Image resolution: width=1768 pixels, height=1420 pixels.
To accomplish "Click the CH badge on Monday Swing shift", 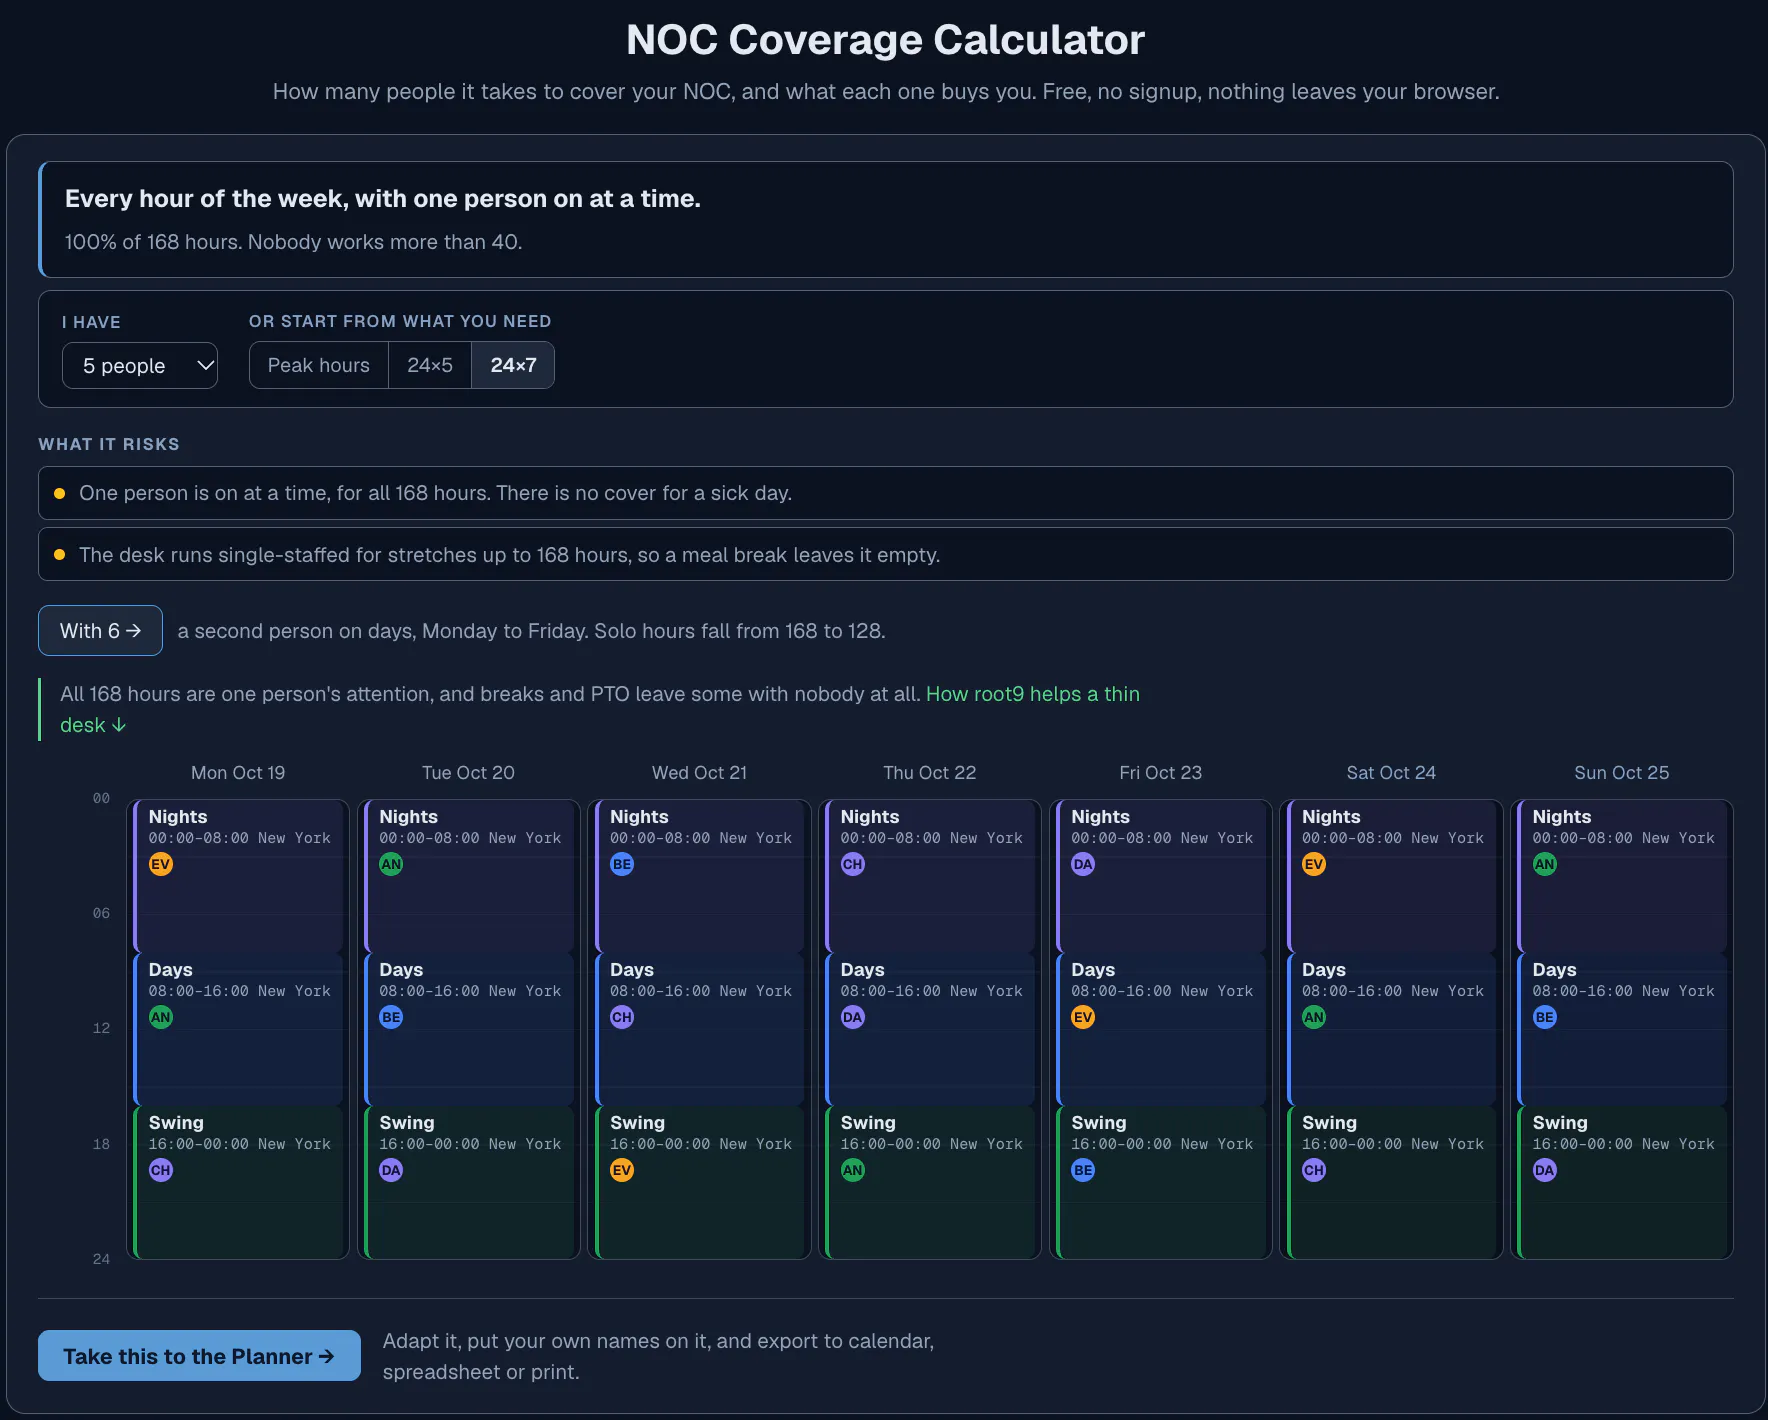I will pyautogui.click(x=161, y=1170).
